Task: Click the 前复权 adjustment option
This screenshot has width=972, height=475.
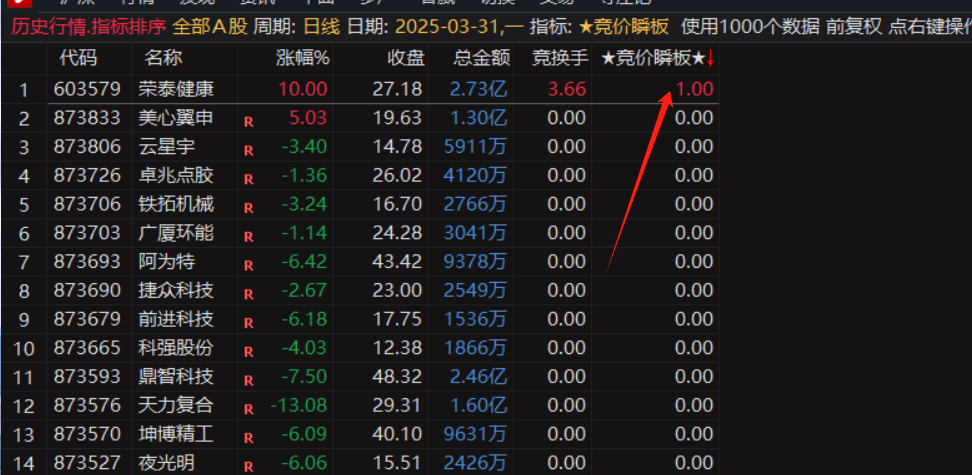Action: pyautogui.click(x=854, y=27)
